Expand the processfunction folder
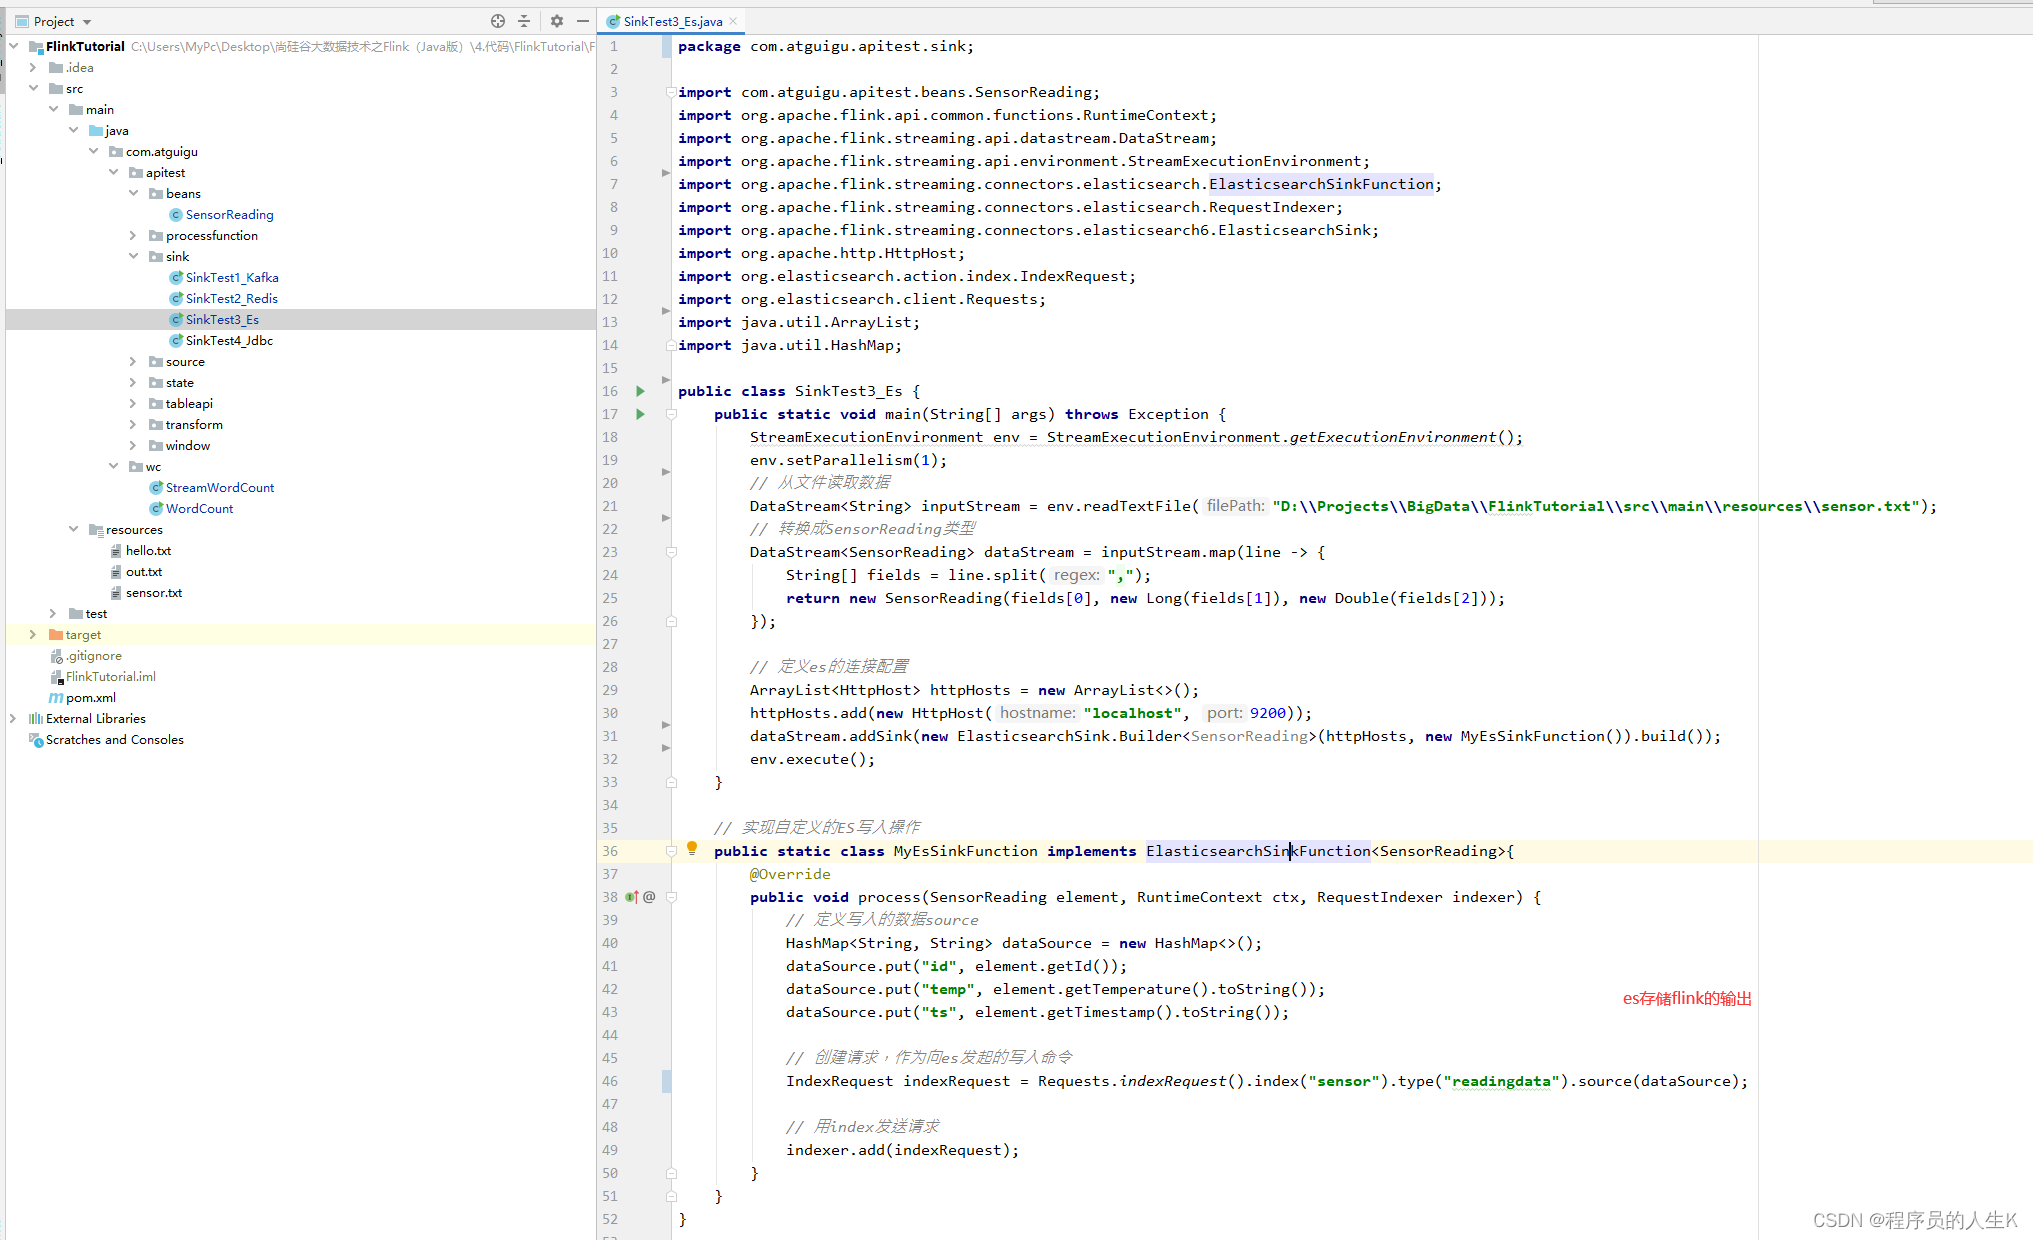The image size is (2033, 1240). click(133, 236)
